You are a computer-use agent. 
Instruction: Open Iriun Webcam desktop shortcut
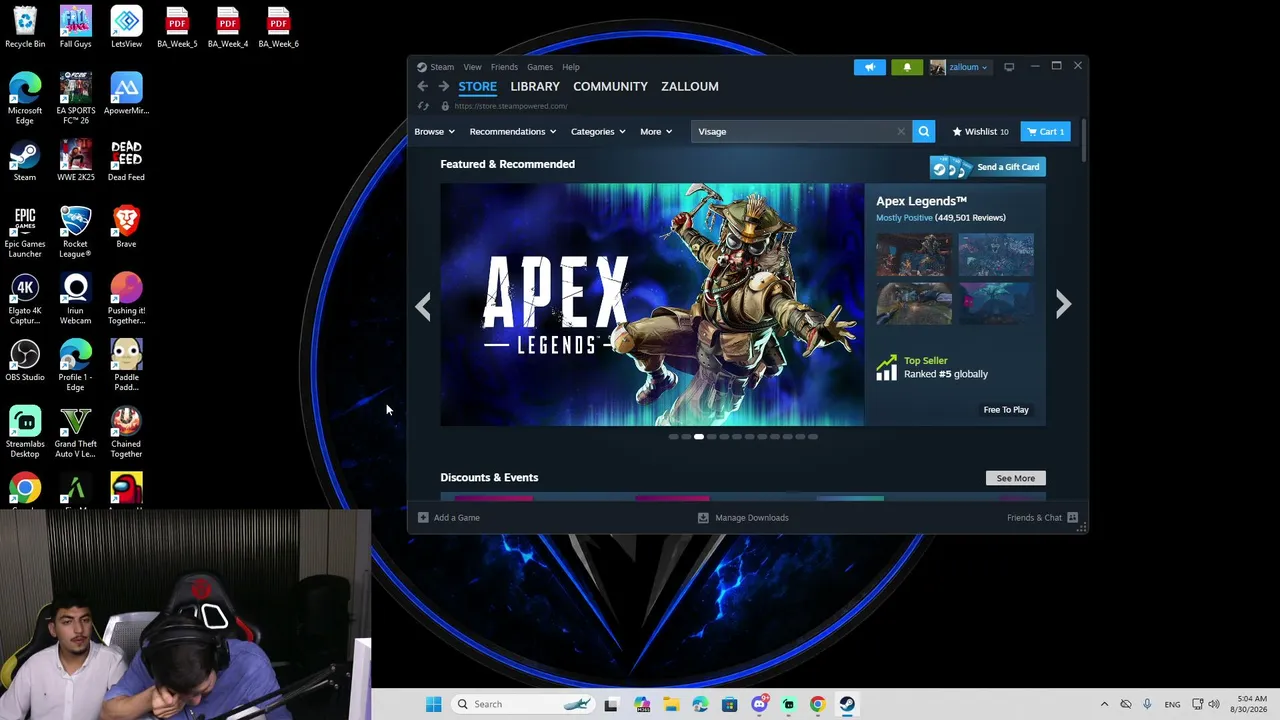pos(75,299)
